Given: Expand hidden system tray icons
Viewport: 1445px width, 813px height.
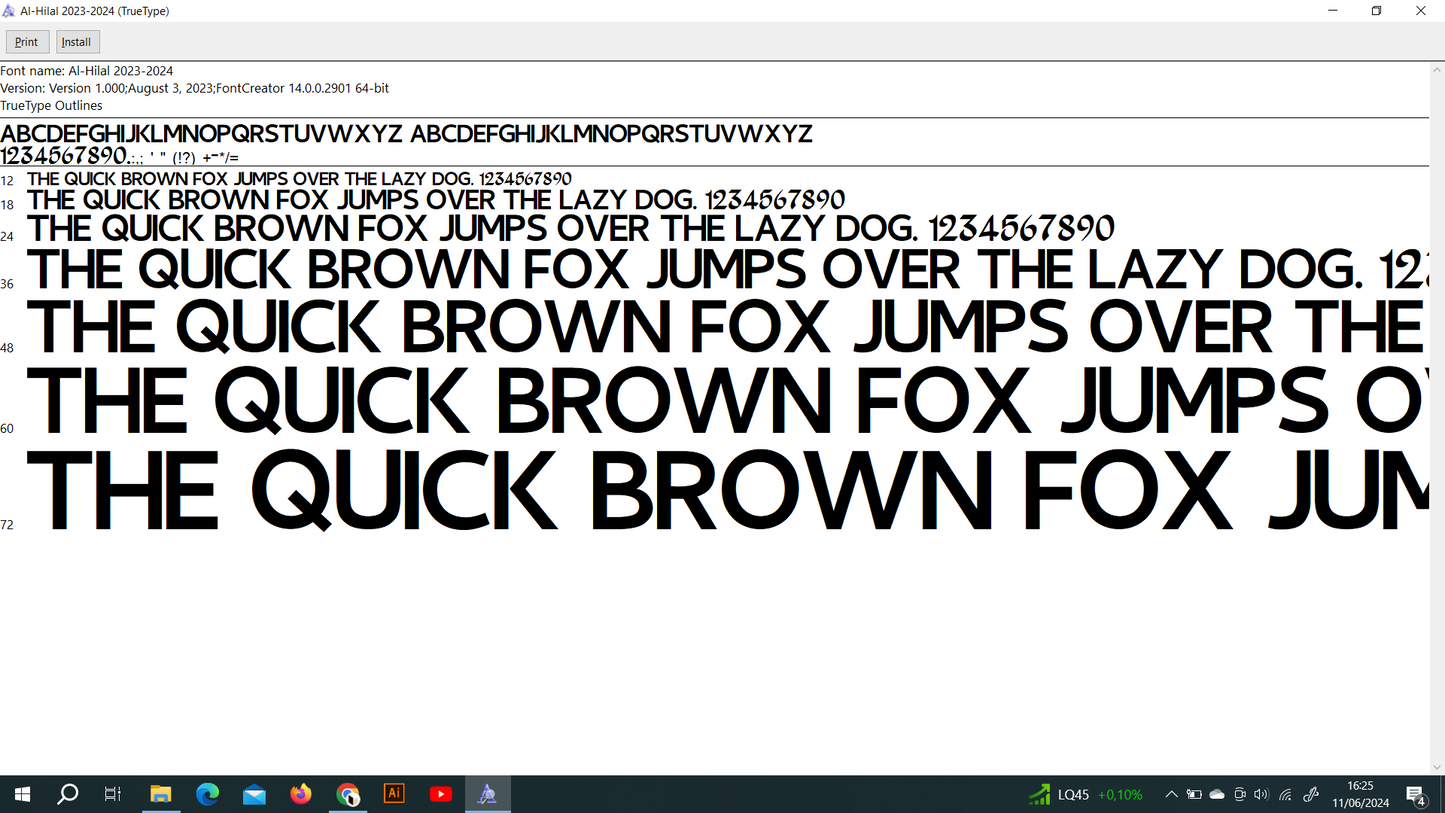Looking at the screenshot, I should click(1171, 794).
